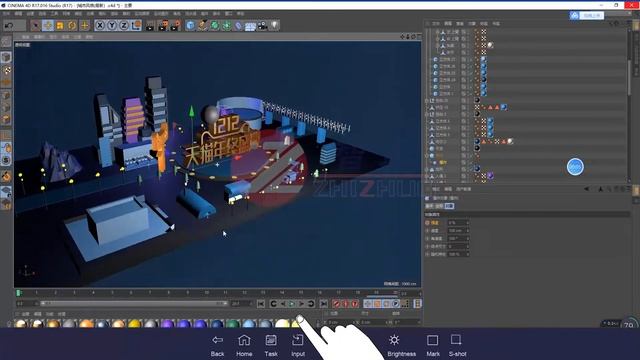Screen dimensions: 640x360
Task: Click blue material tag beside two triangle tags
Action: 504,107
